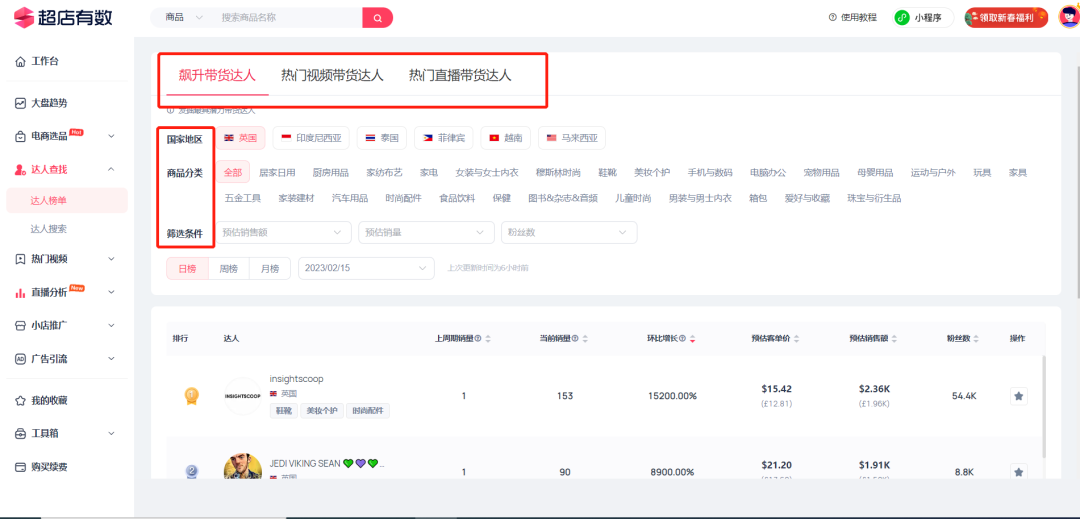This screenshot has height=519, width=1080.
Task: Click the 购买续费 card icon
Action: click(21, 467)
